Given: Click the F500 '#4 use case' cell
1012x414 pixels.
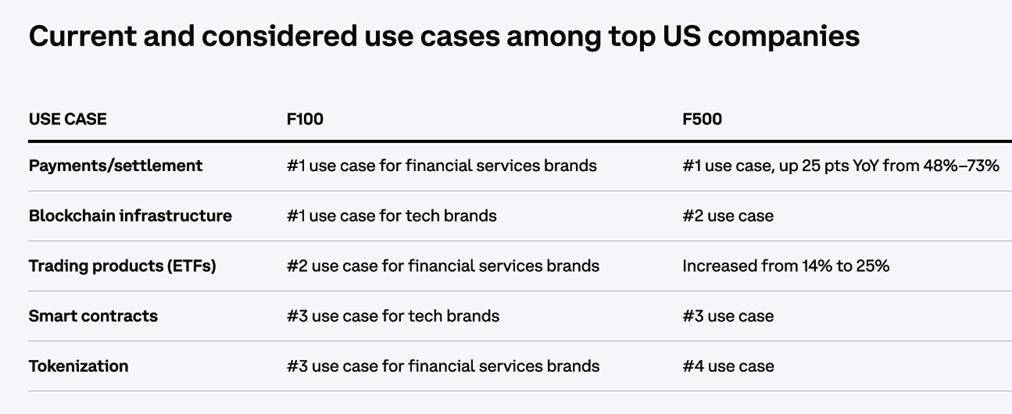Looking at the screenshot, I should coord(728,366).
